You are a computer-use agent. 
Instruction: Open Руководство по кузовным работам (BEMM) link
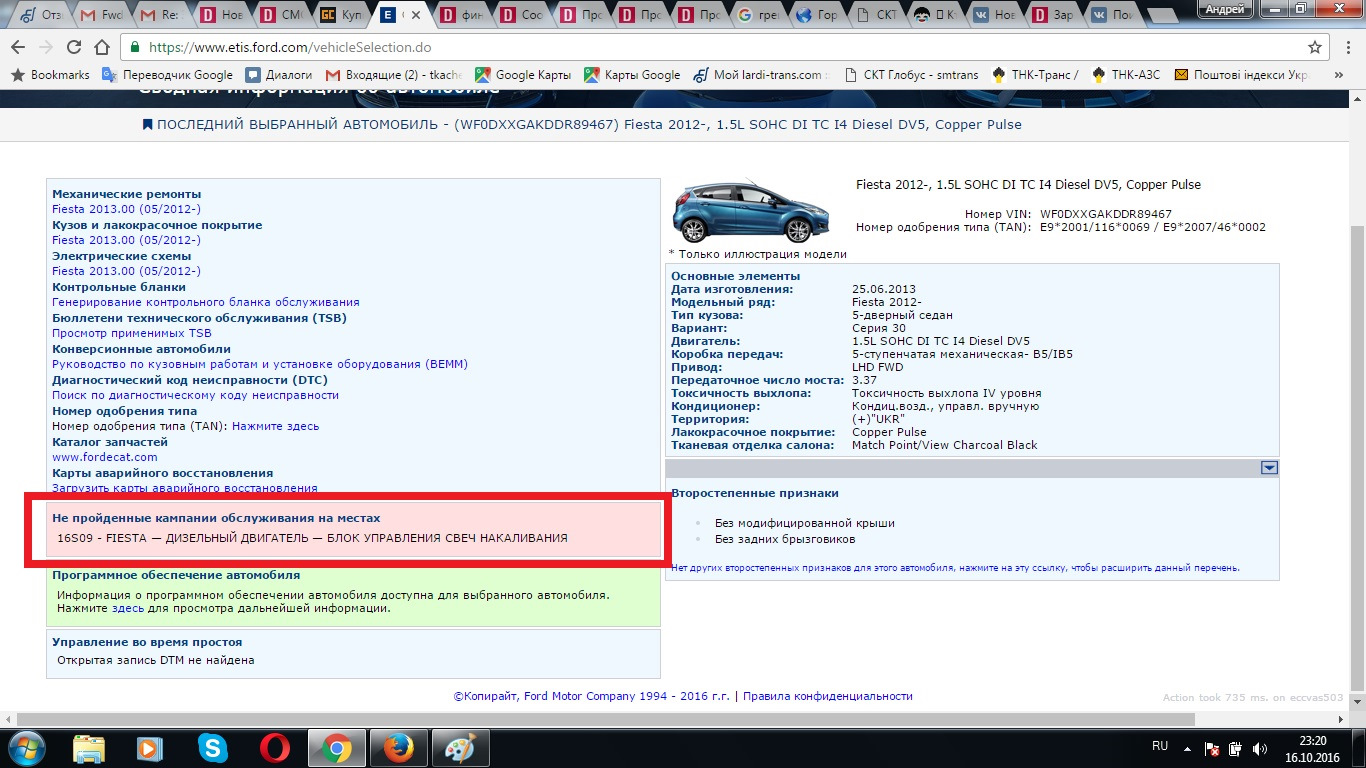[260, 364]
